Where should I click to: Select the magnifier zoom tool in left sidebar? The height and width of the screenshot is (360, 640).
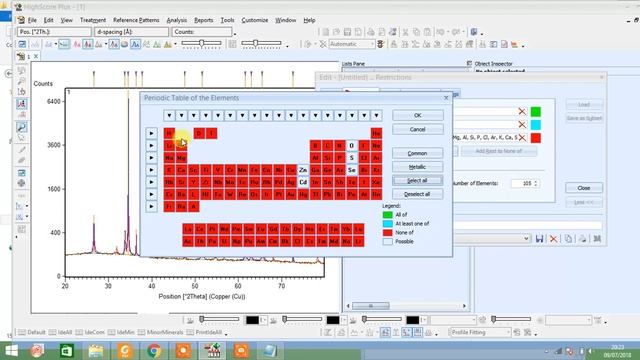pyautogui.click(x=22, y=127)
